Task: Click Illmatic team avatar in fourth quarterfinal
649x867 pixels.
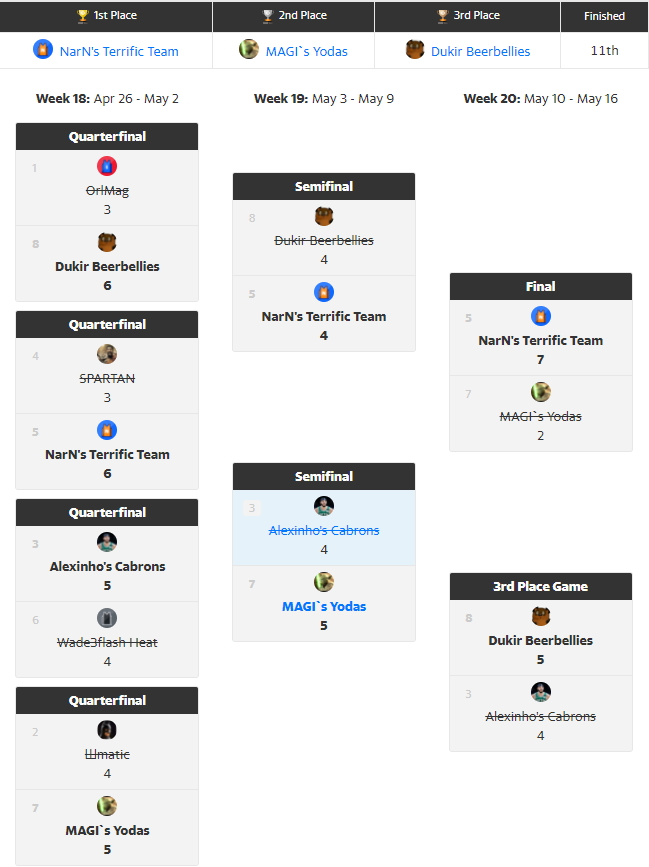Action: coord(107,730)
